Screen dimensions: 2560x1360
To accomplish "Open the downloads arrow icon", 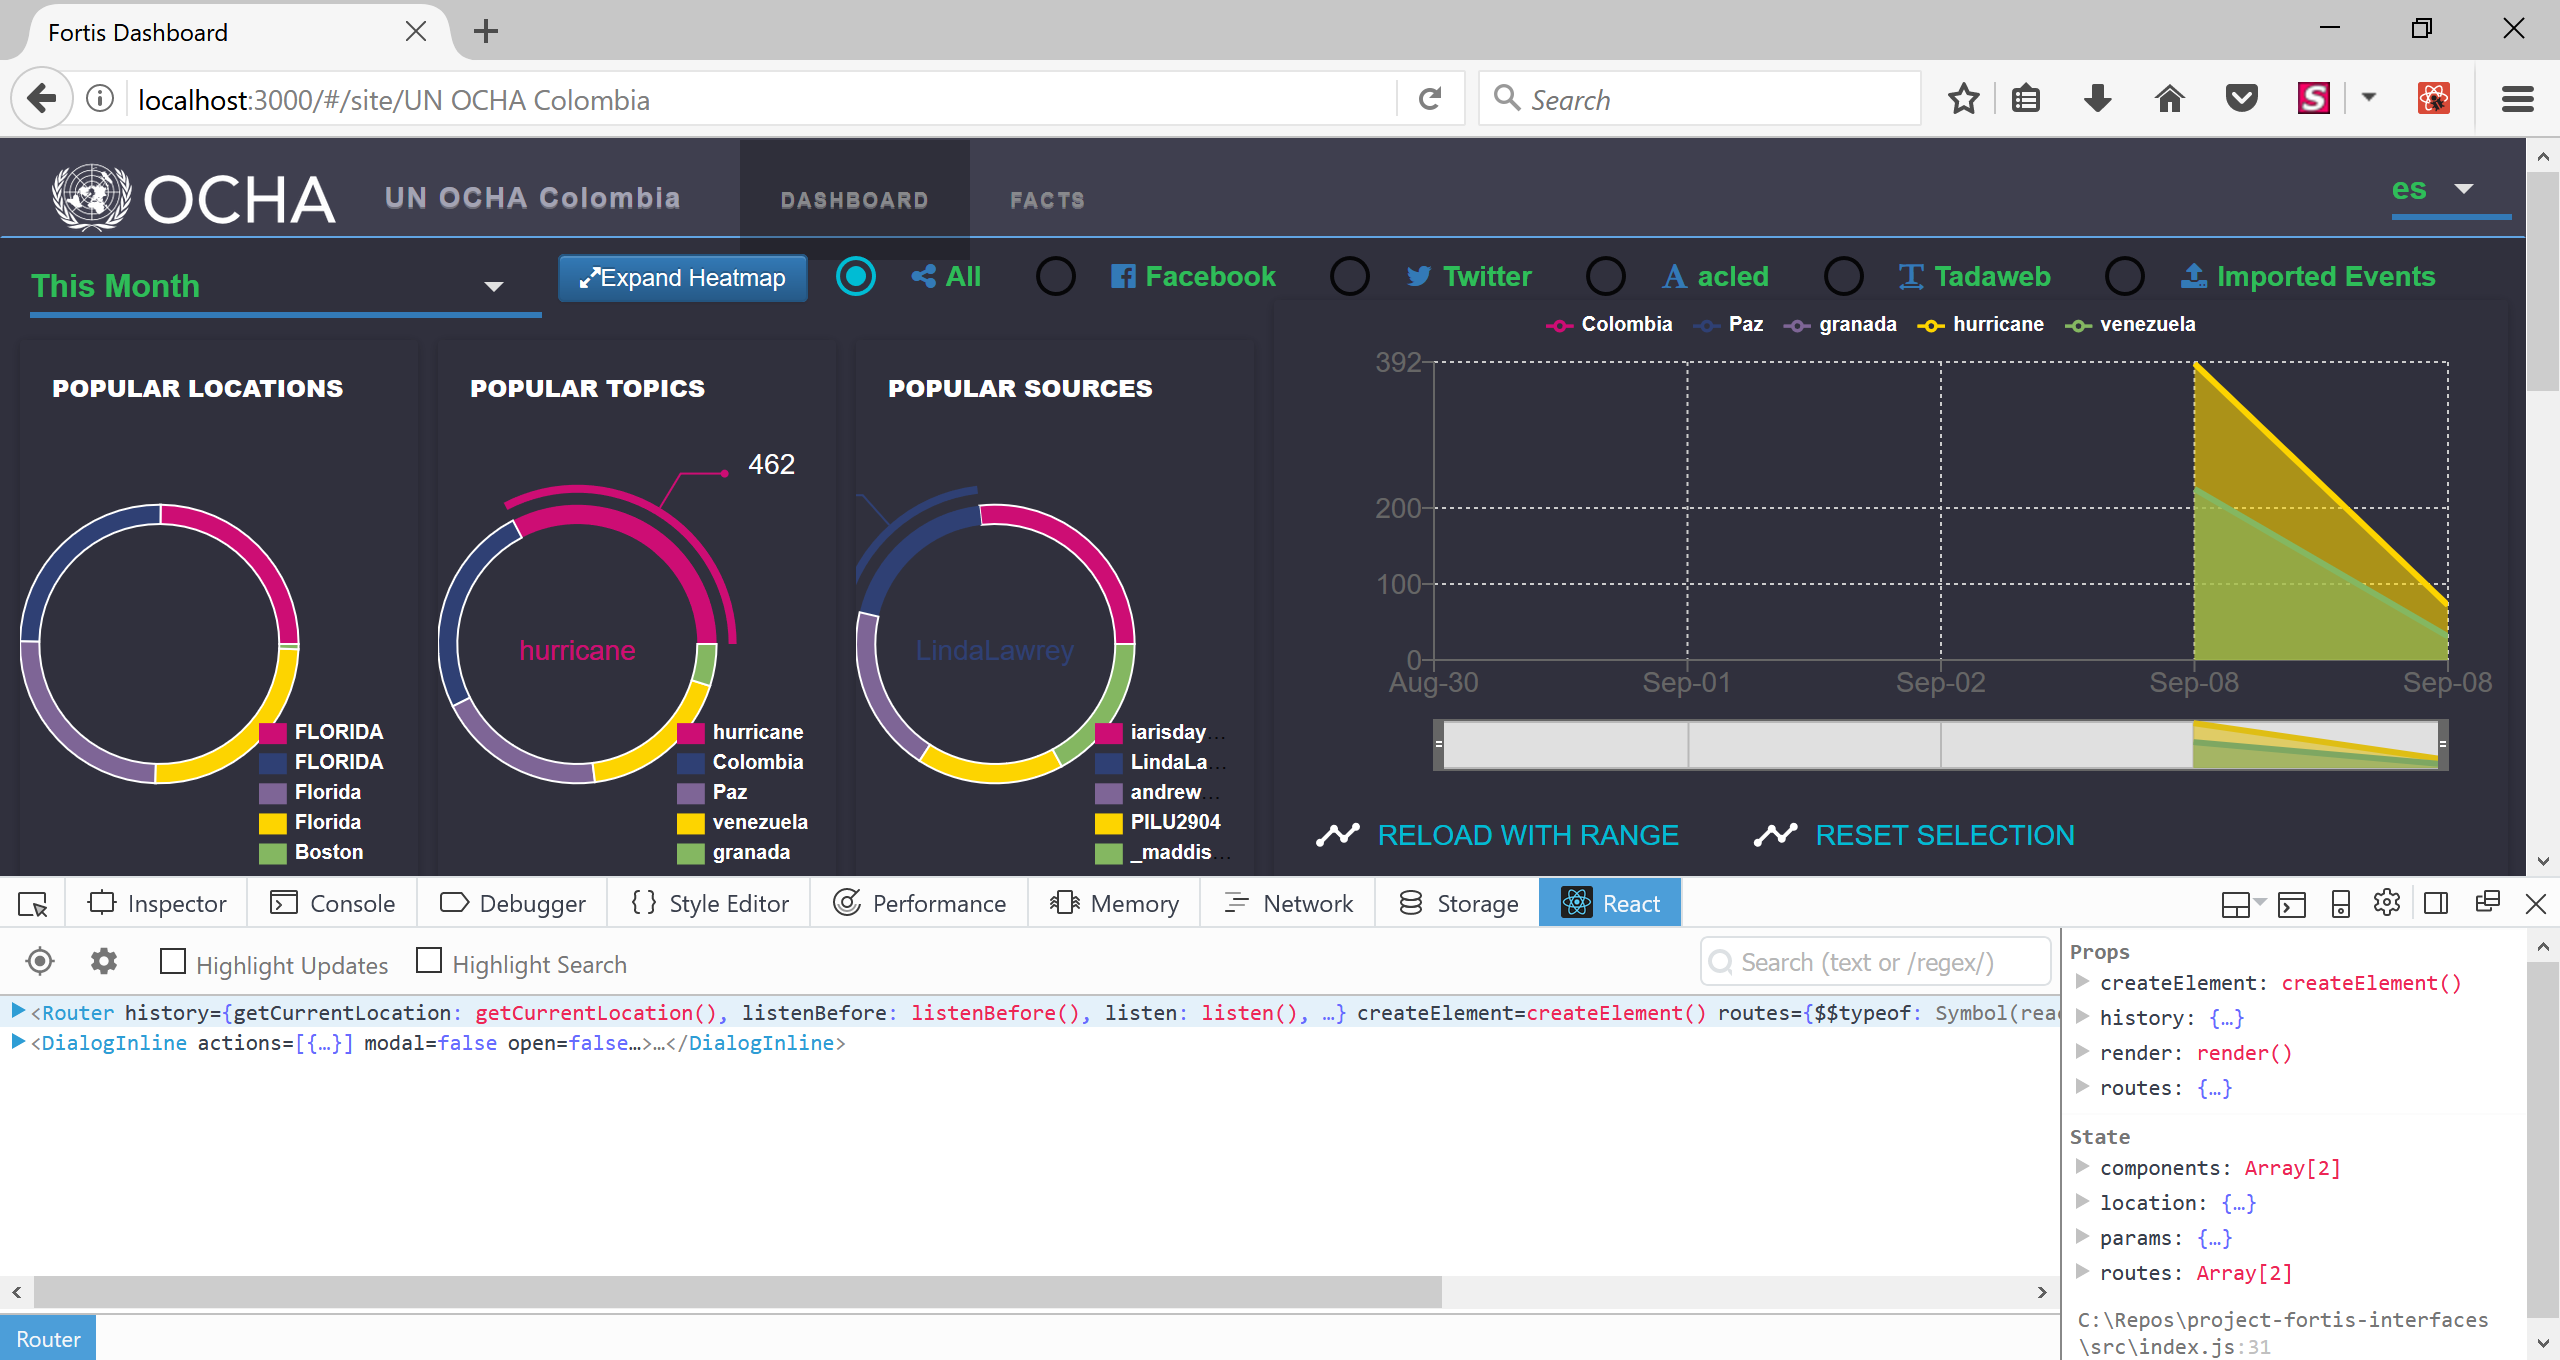I will coord(2097,99).
